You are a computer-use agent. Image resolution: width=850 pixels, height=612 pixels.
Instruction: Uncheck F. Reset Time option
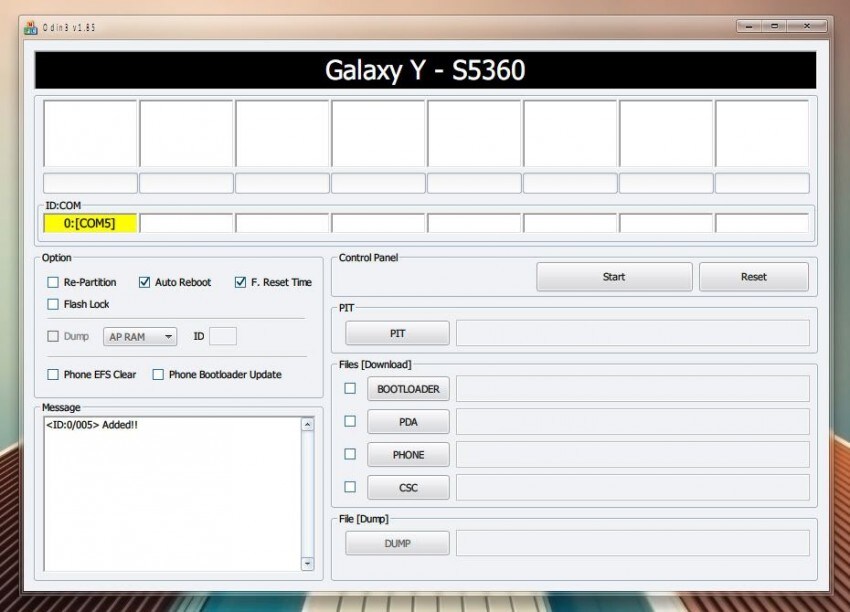tap(240, 282)
